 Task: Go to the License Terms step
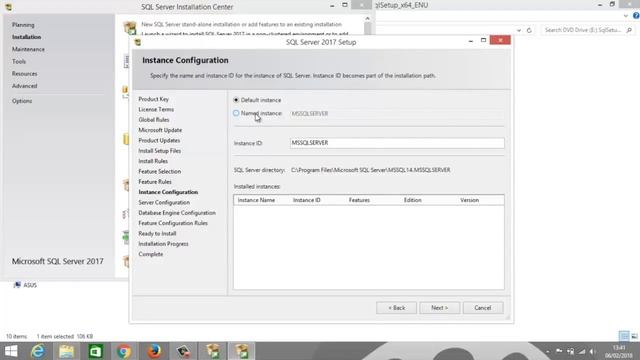click(156, 109)
